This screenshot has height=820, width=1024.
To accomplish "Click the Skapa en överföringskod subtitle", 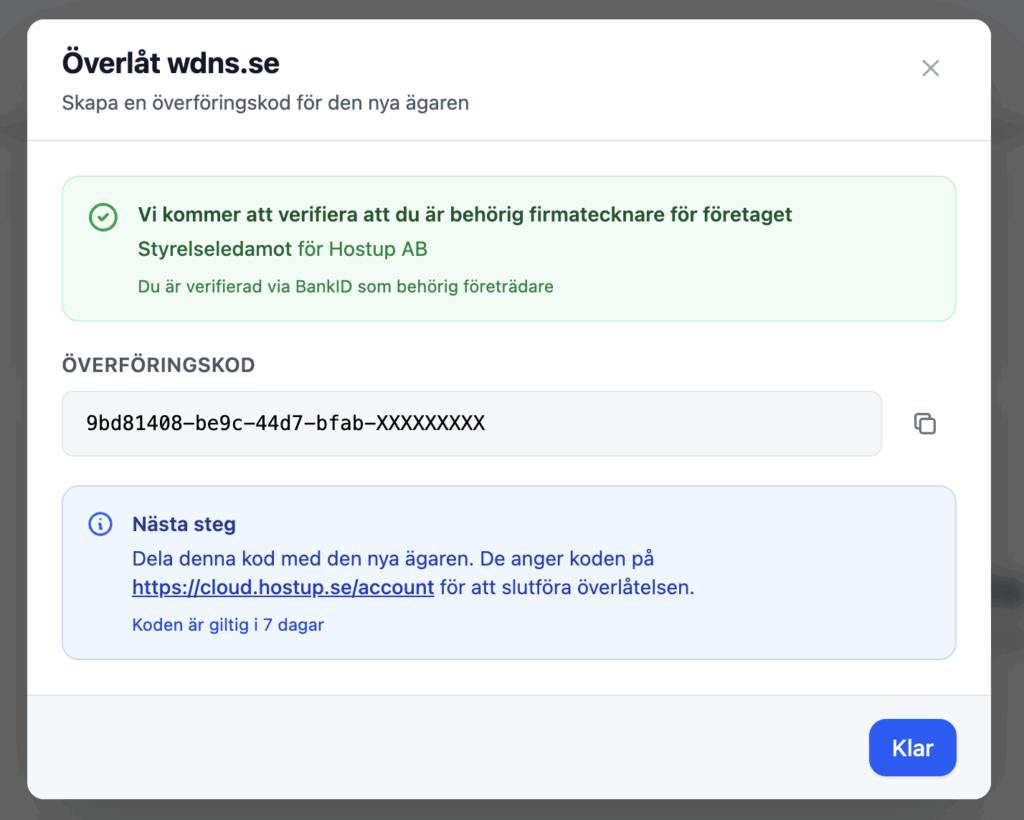I will (x=265, y=102).
